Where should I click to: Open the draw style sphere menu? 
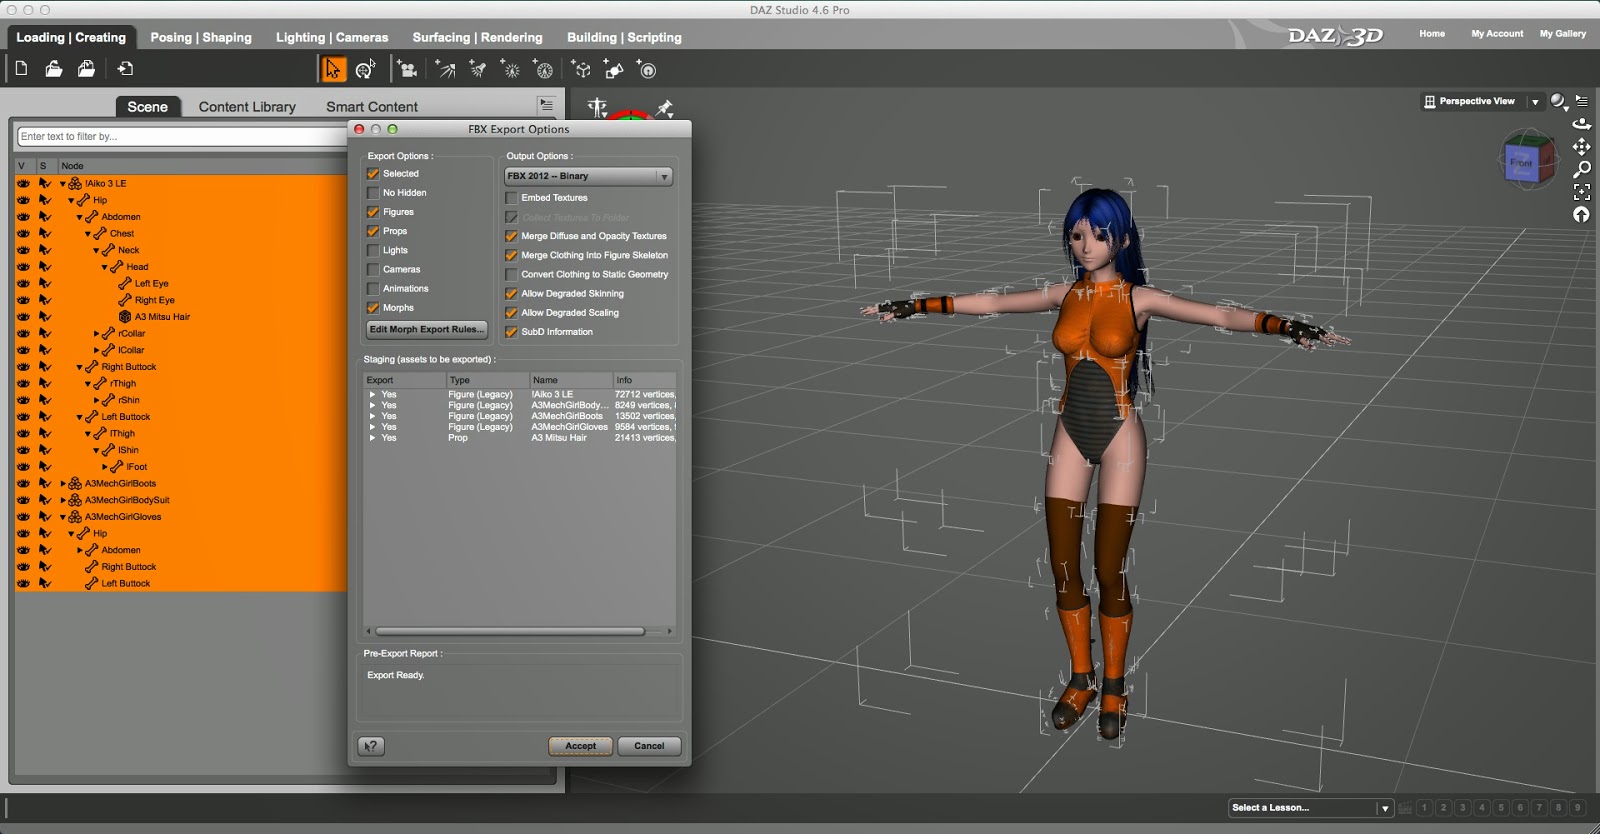click(x=1559, y=101)
